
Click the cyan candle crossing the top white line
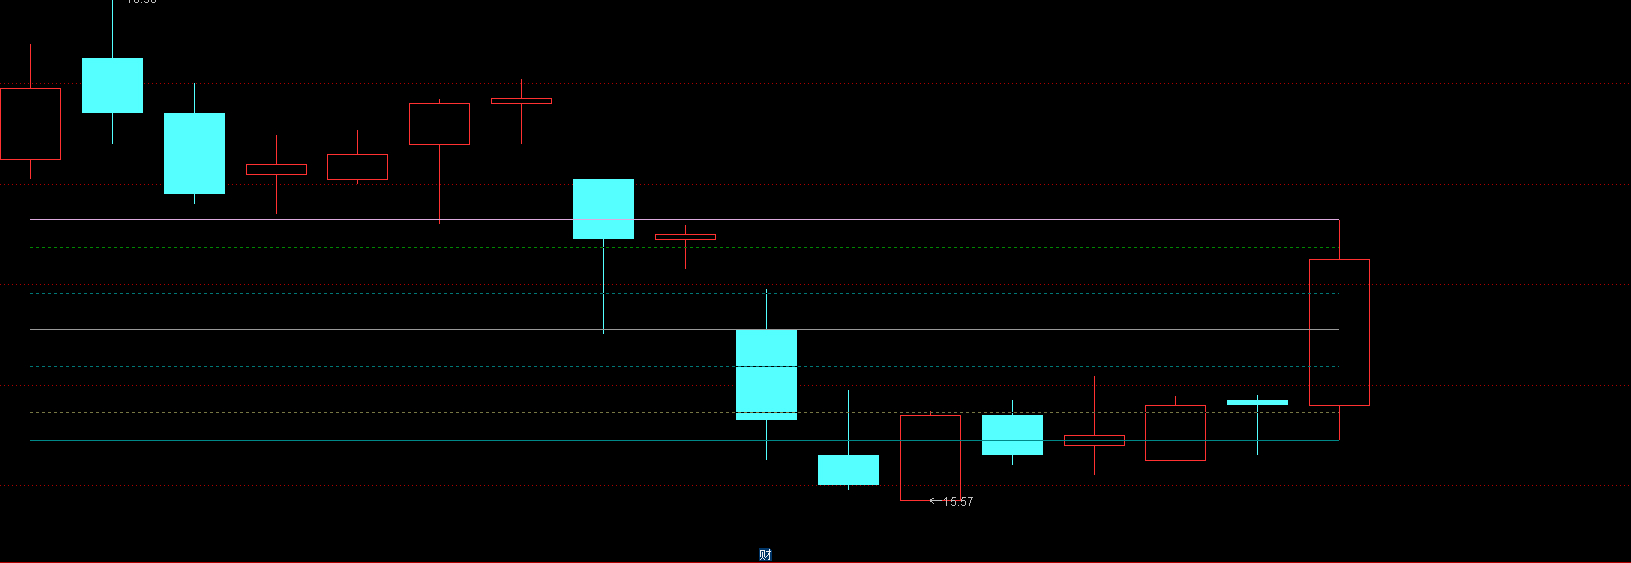(x=603, y=209)
